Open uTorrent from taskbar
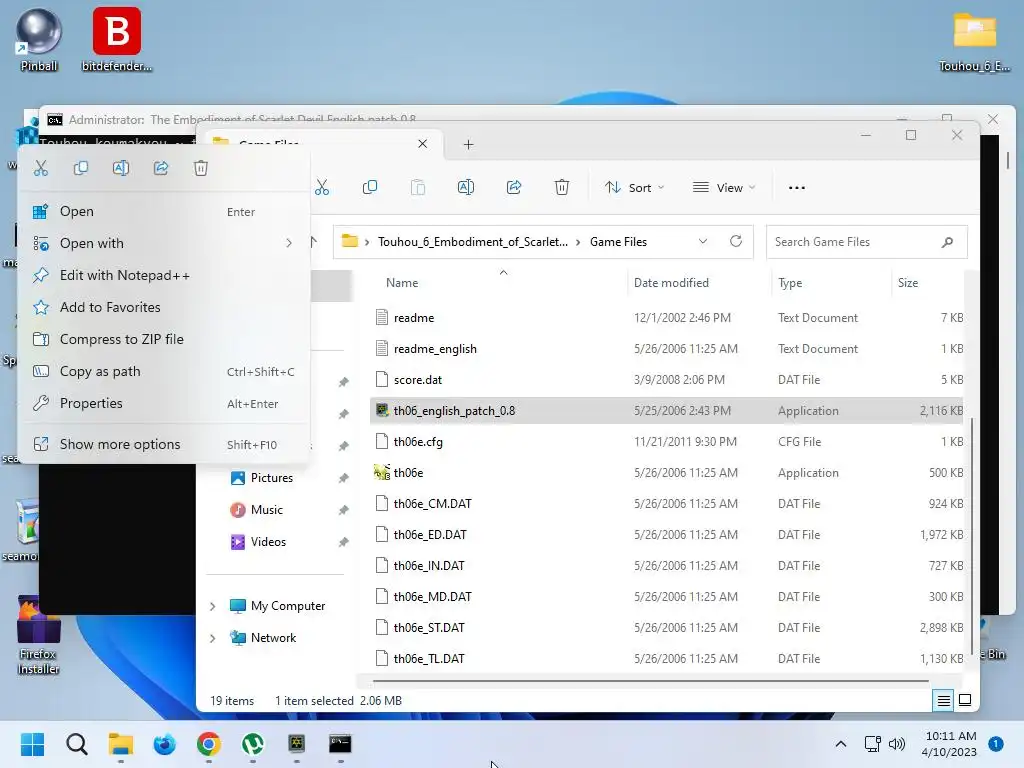Image resolution: width=1024 pixels, height=768 pixels. tap(253, 744)
